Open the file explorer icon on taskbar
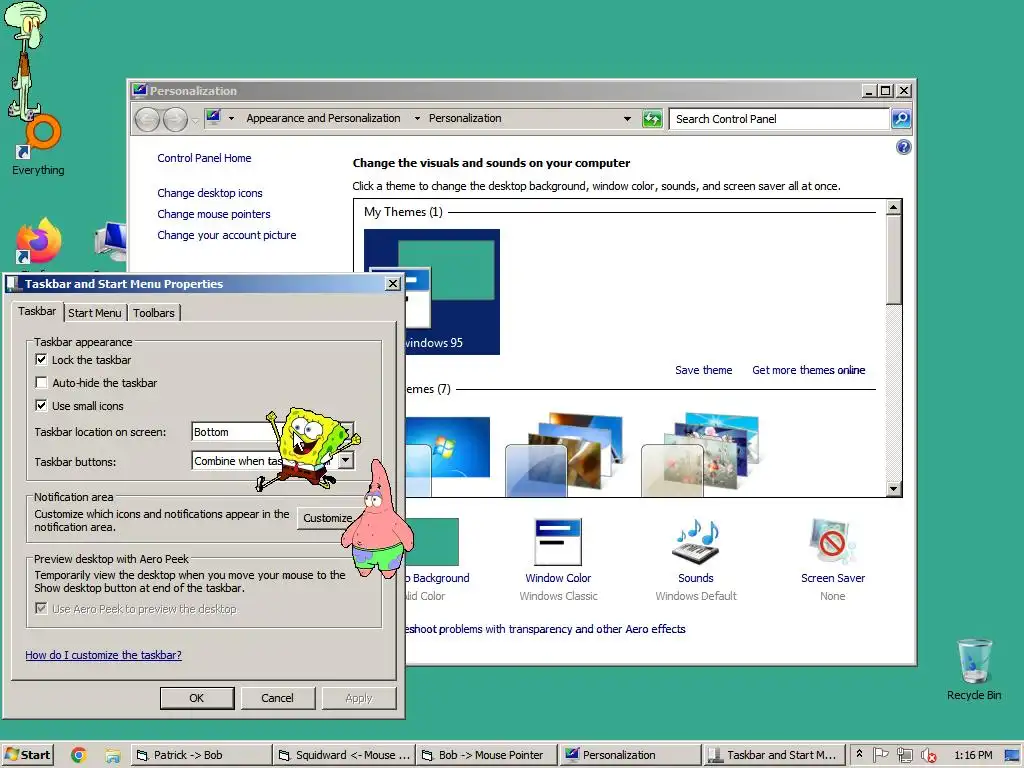This screenshot has height=768, width=1024. (112, 756)
